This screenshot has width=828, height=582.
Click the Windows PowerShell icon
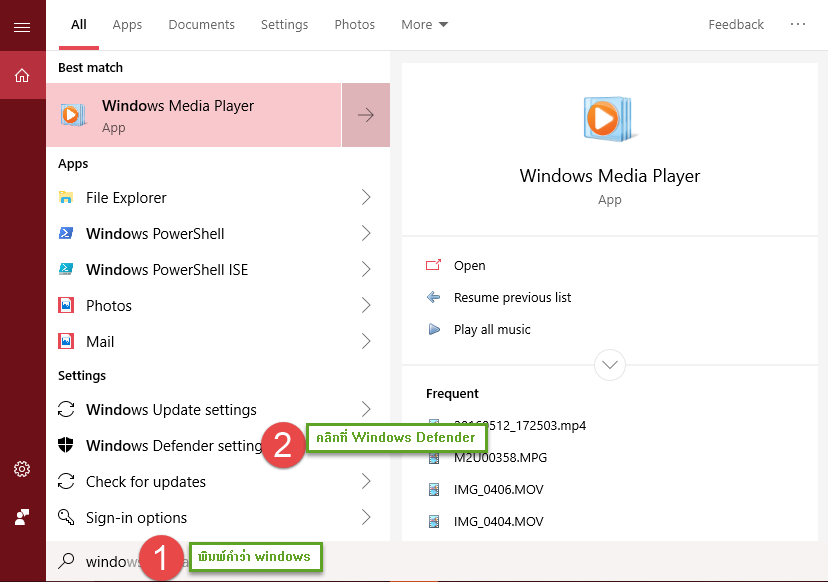[67, 233]
